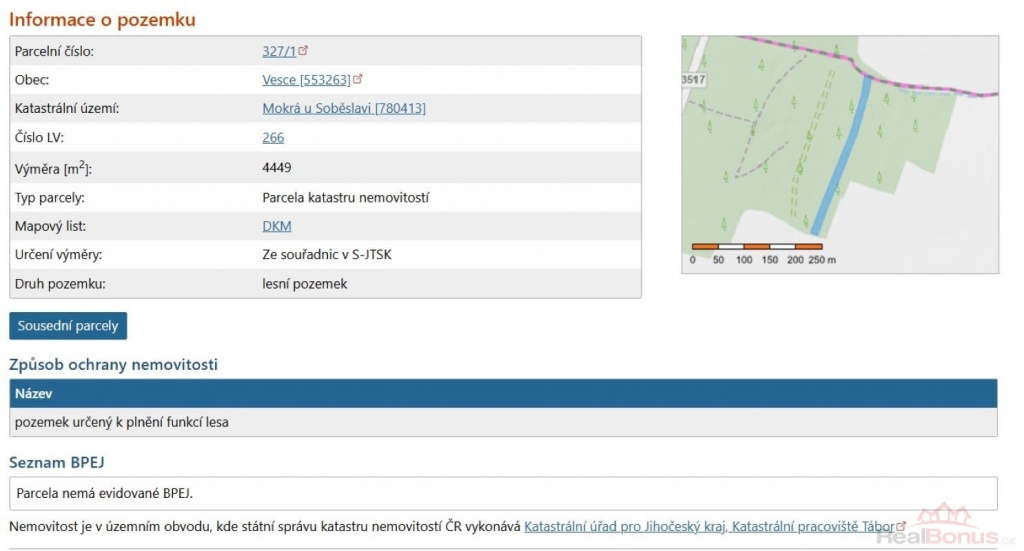
Task: Click the 3517 label on the map
Action: [693, 79]
